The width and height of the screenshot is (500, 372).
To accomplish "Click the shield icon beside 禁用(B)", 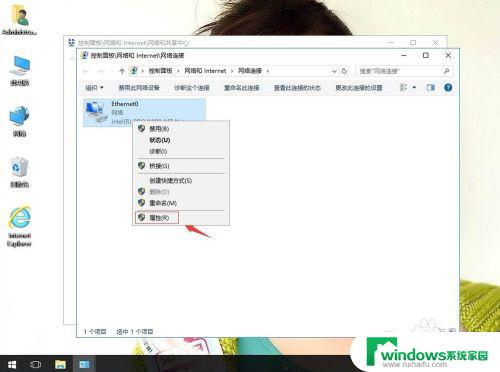I will pyautogui.click(x=142, y=128).
